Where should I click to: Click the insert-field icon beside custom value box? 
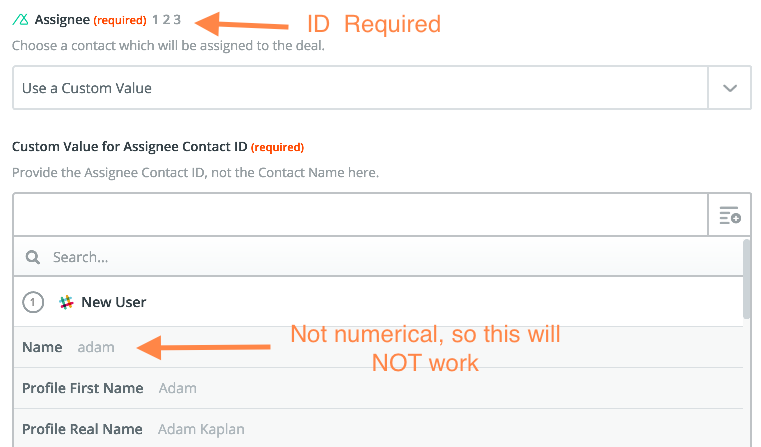click(729, 215)
